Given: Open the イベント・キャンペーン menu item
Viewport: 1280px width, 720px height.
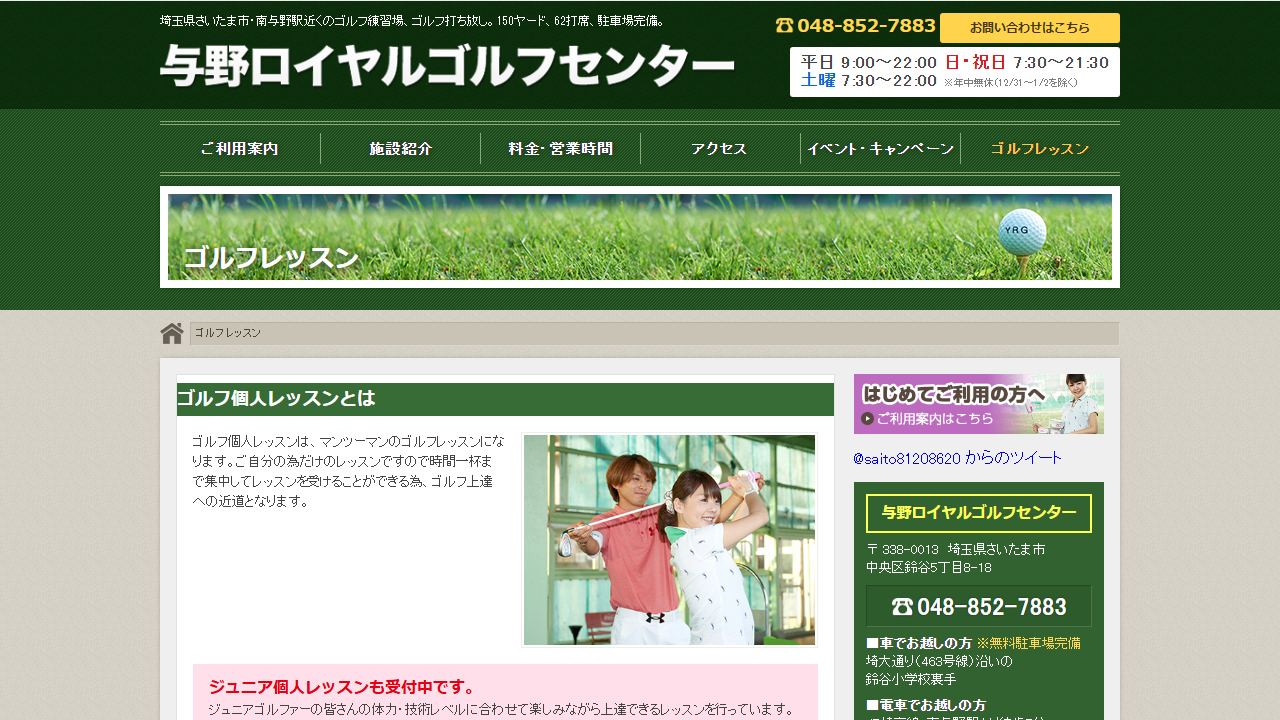Looking at the screenshot, I should [880, 149].
